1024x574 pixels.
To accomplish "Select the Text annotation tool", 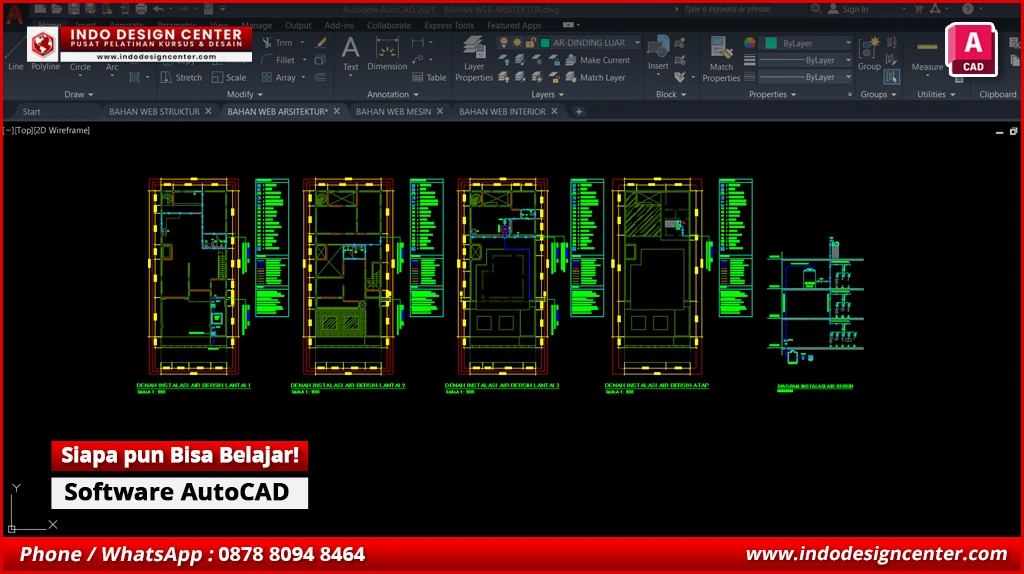I will [x=351, y=54].
